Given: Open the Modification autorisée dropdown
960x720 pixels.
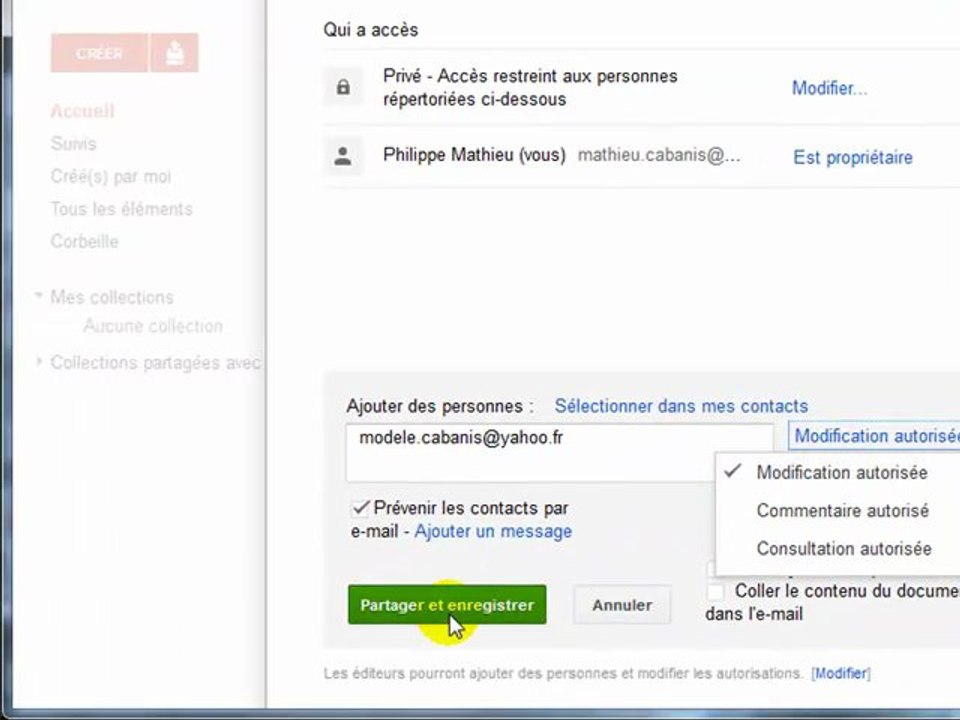Looking at the screenshot, I should pos(874,436).
